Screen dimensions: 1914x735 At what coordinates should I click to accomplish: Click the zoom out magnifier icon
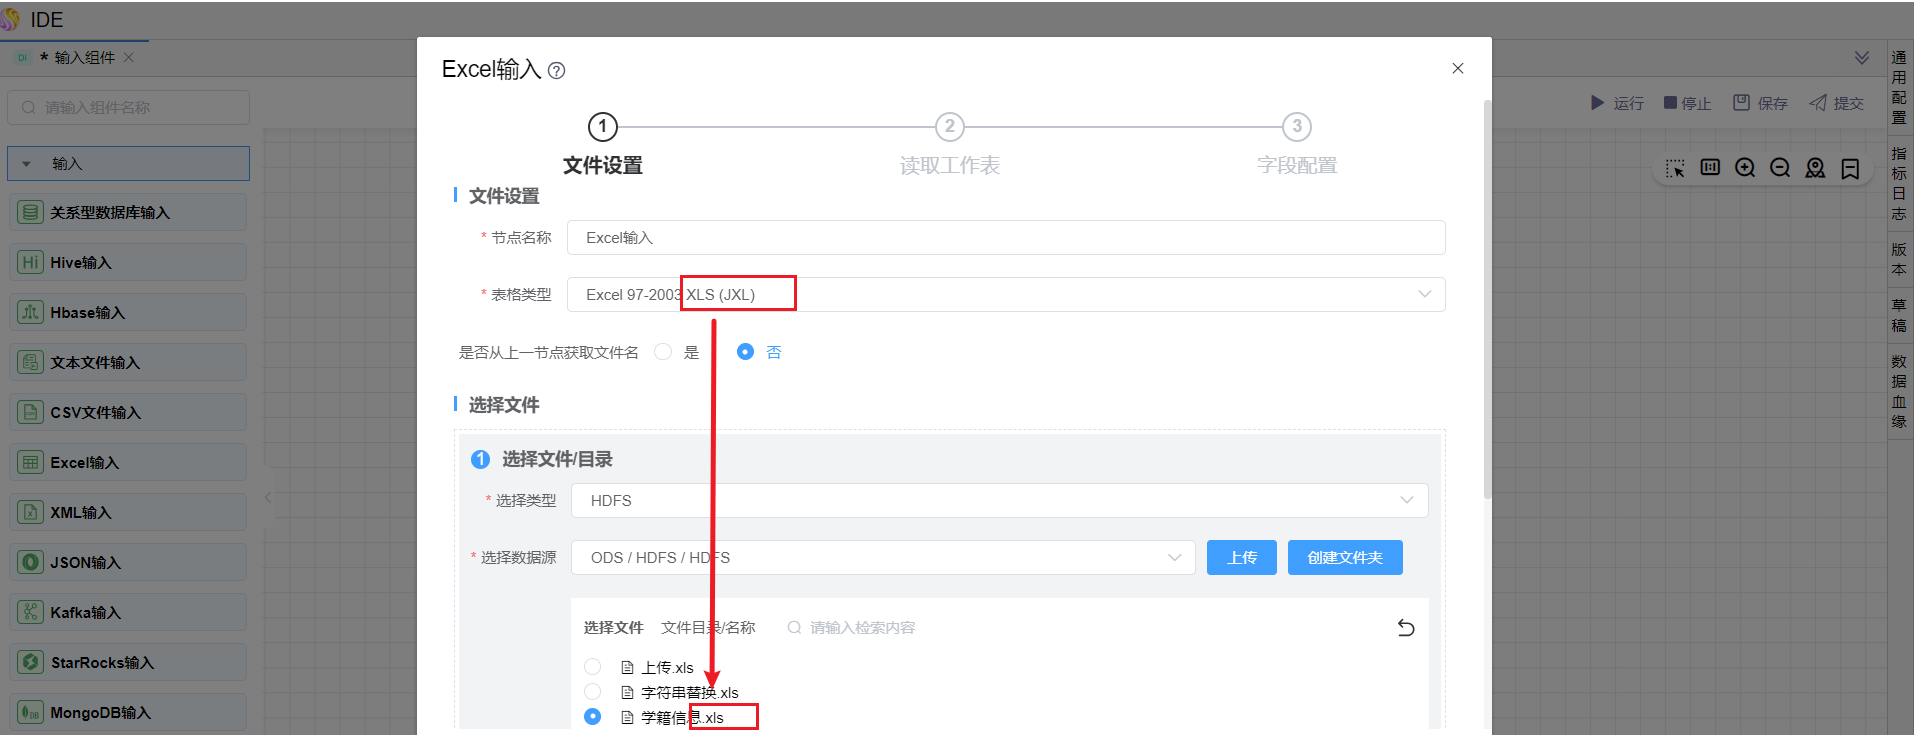[1780, 168]
